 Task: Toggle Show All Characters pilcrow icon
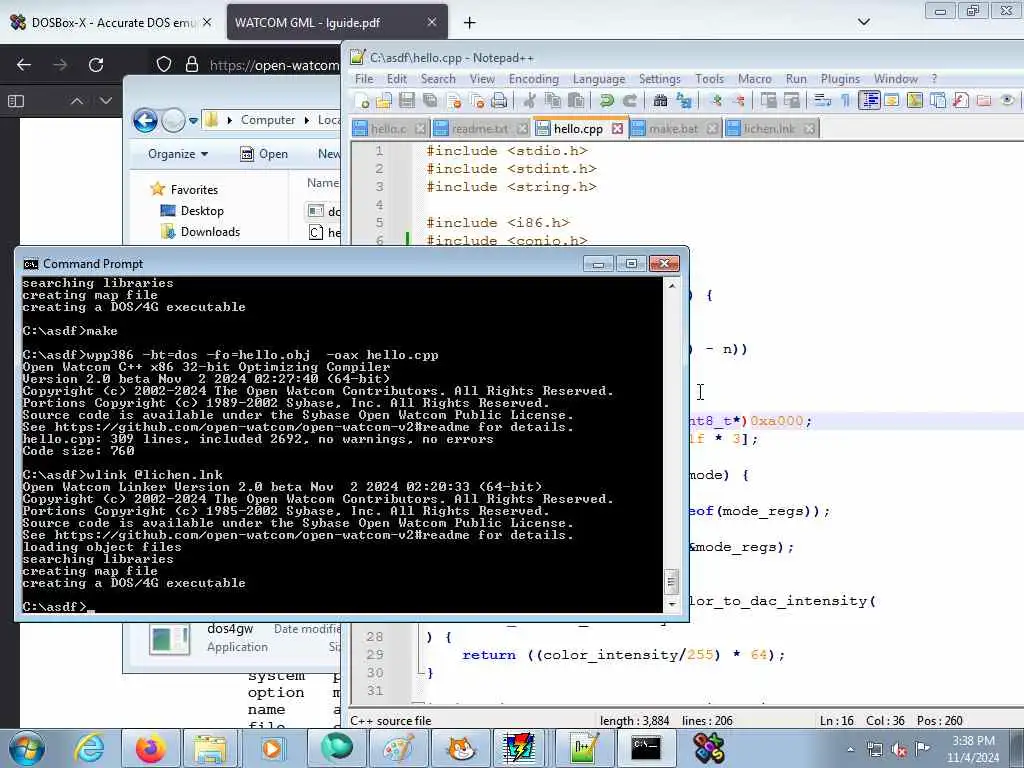(x=845, y=100)
